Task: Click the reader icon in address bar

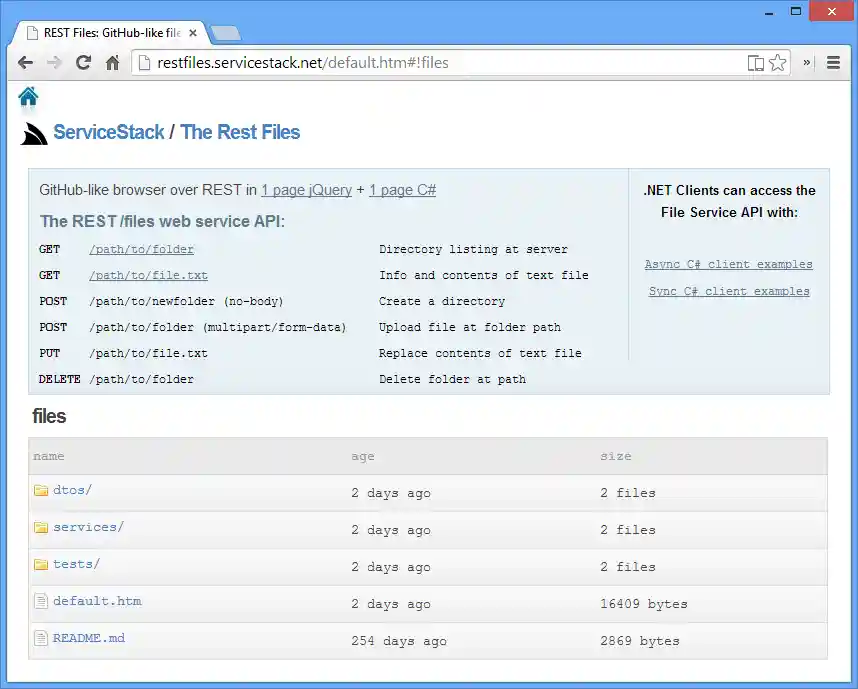Action: pos(755,63)
